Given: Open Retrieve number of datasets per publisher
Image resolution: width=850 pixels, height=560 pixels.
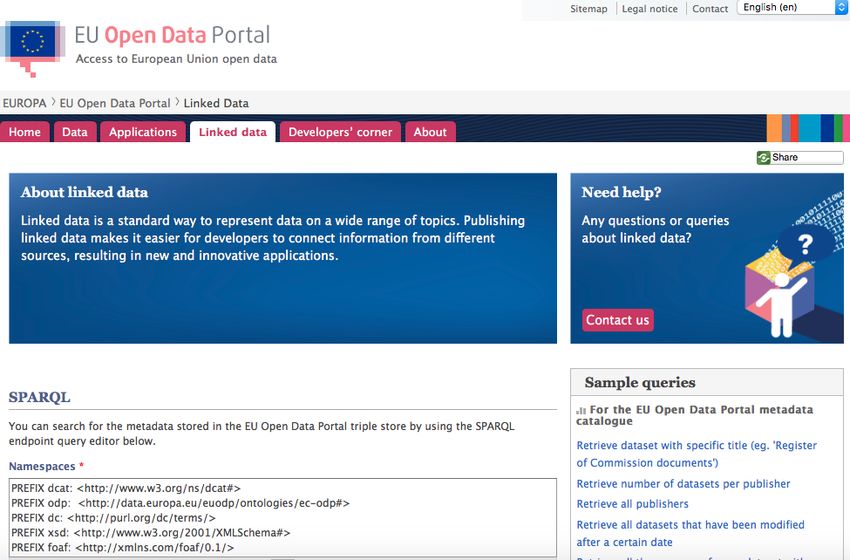Looking at the screenshot, I should [683, 484].
